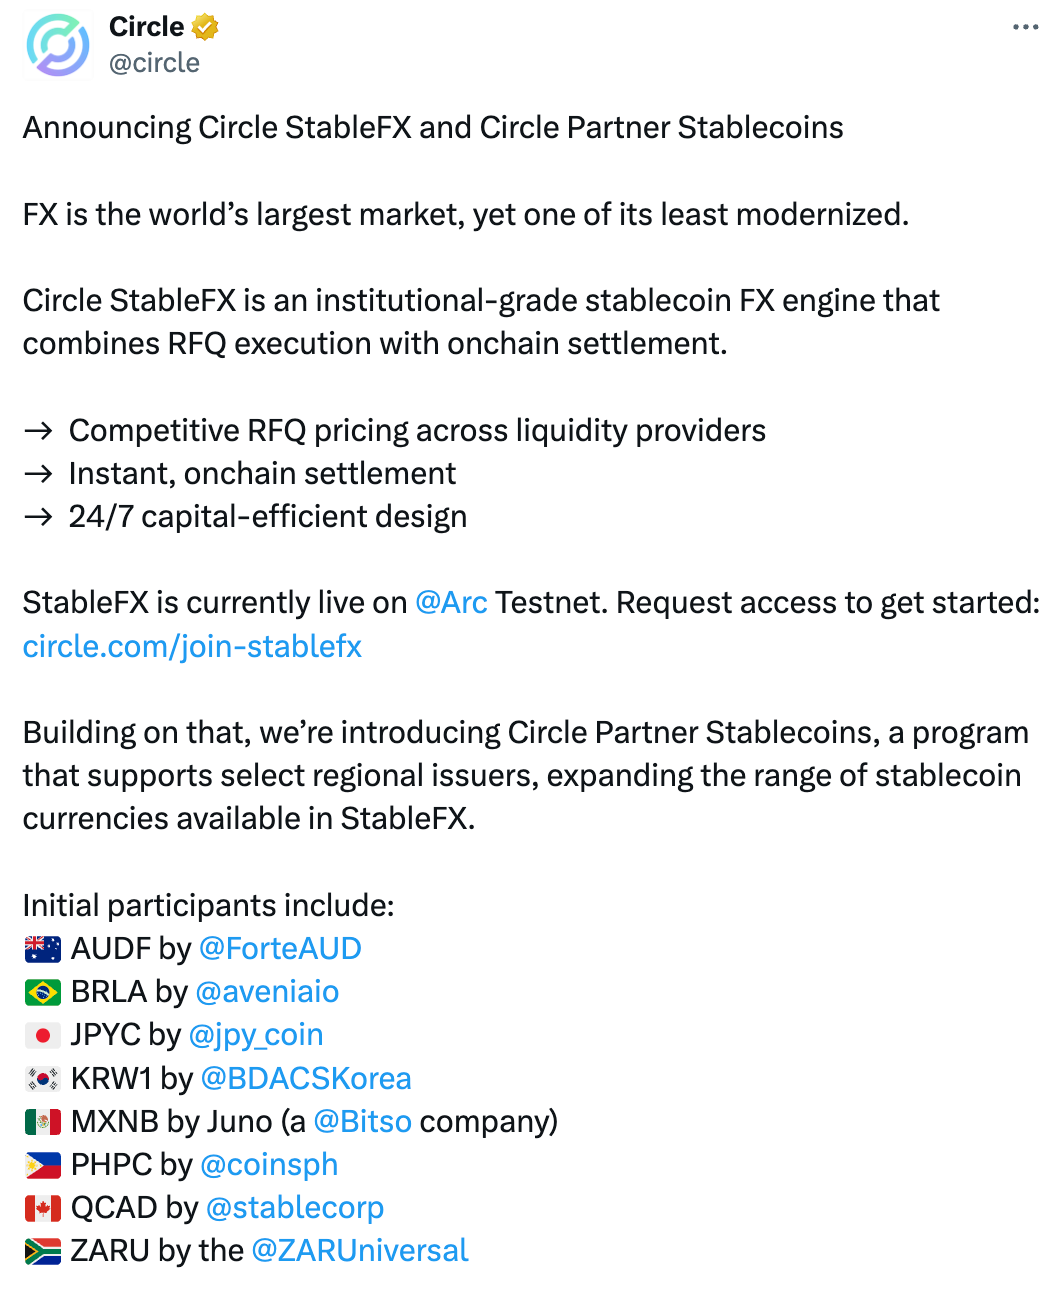
Task: Open the @Bitso mention link
Action: [362, 1121]
